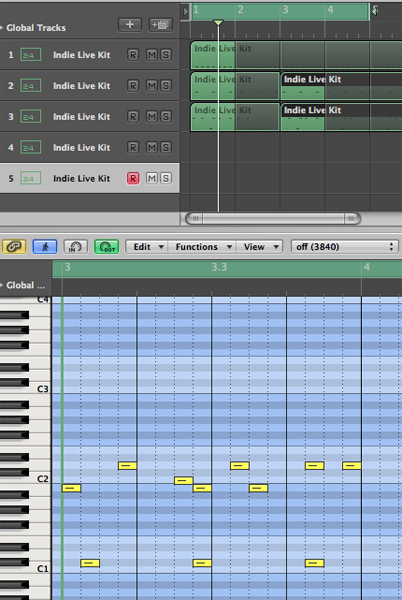Select the first note at bar 3 start

click(72, 488)
